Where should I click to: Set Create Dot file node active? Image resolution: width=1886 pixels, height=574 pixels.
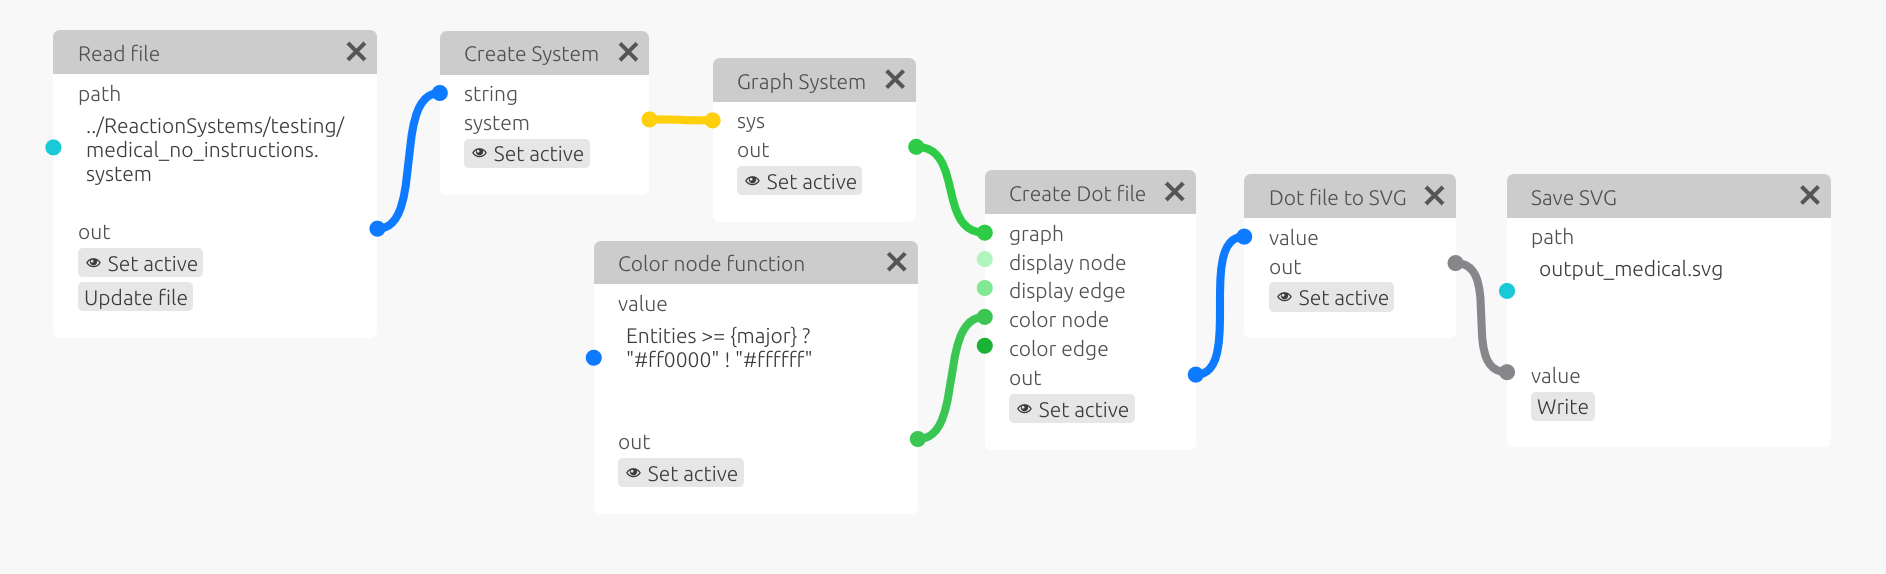pyautogui.click(x=1072, y=410)
